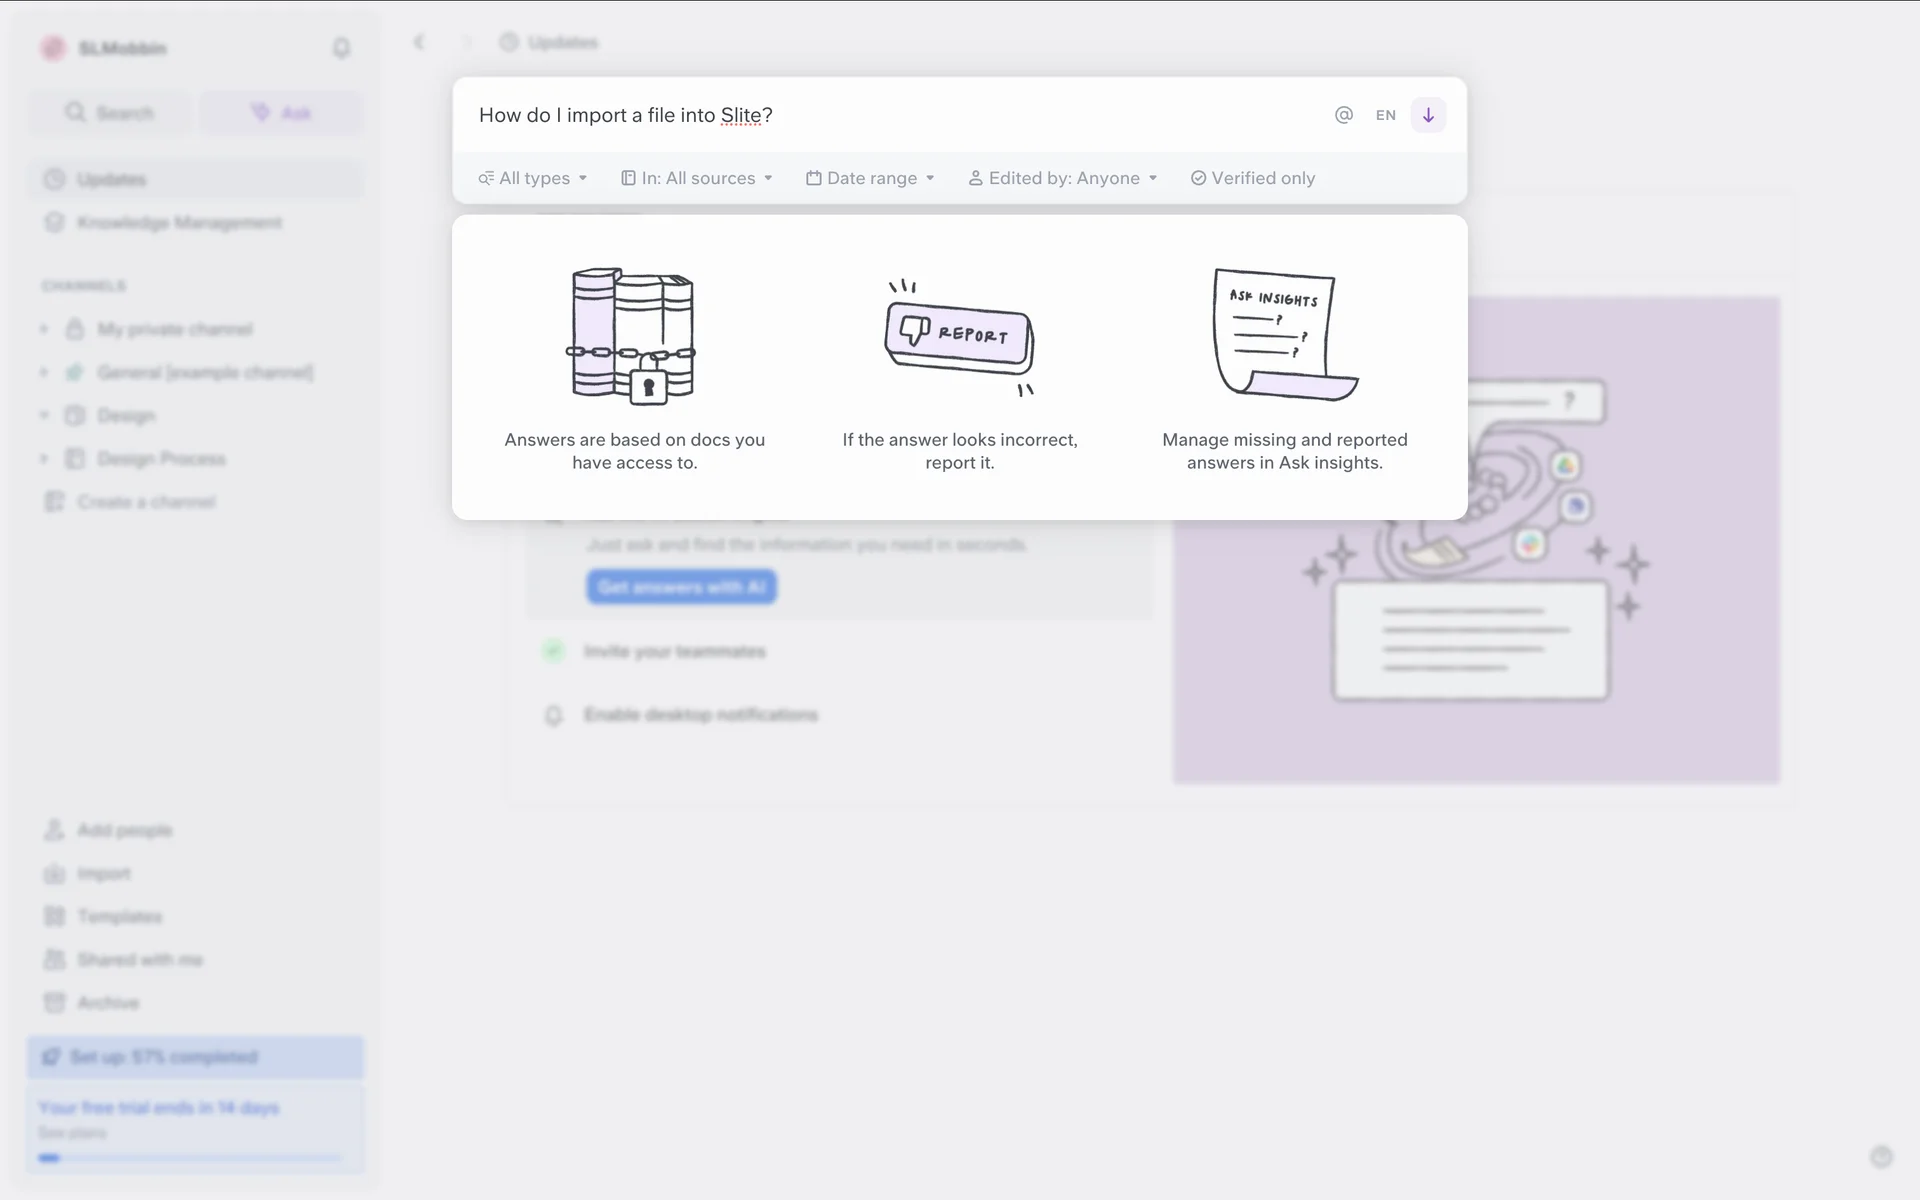Image resolution: width=1920 pixels, height=1200 pixels.
Task: Switch to the Ask tab in the sidebar
Action: [281, 113]
